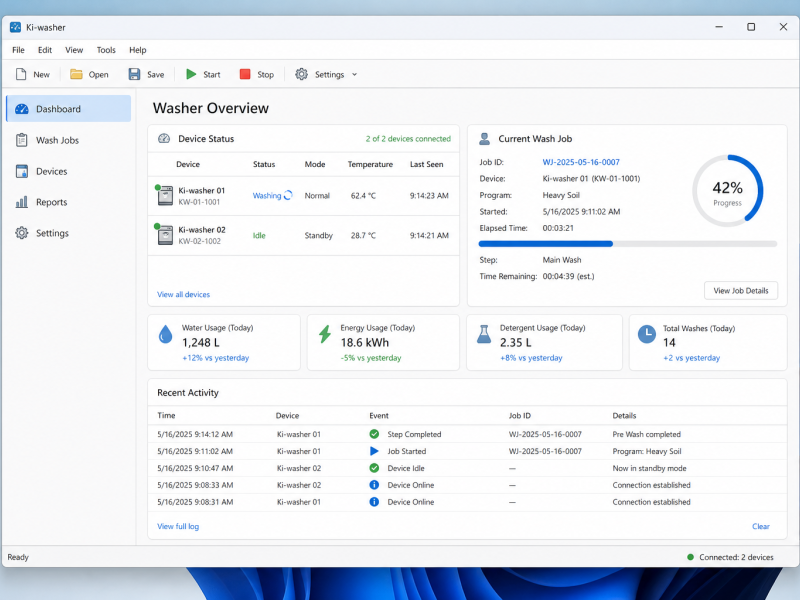
Task: Click the '+12% vs yesterday' water trend
Action: (x=216, y=358)
